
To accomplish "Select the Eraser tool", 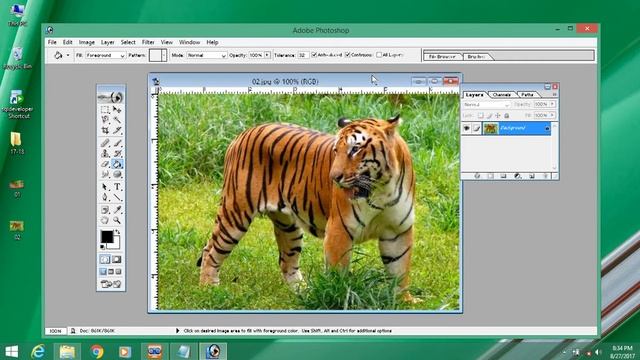I will [105, 164].
